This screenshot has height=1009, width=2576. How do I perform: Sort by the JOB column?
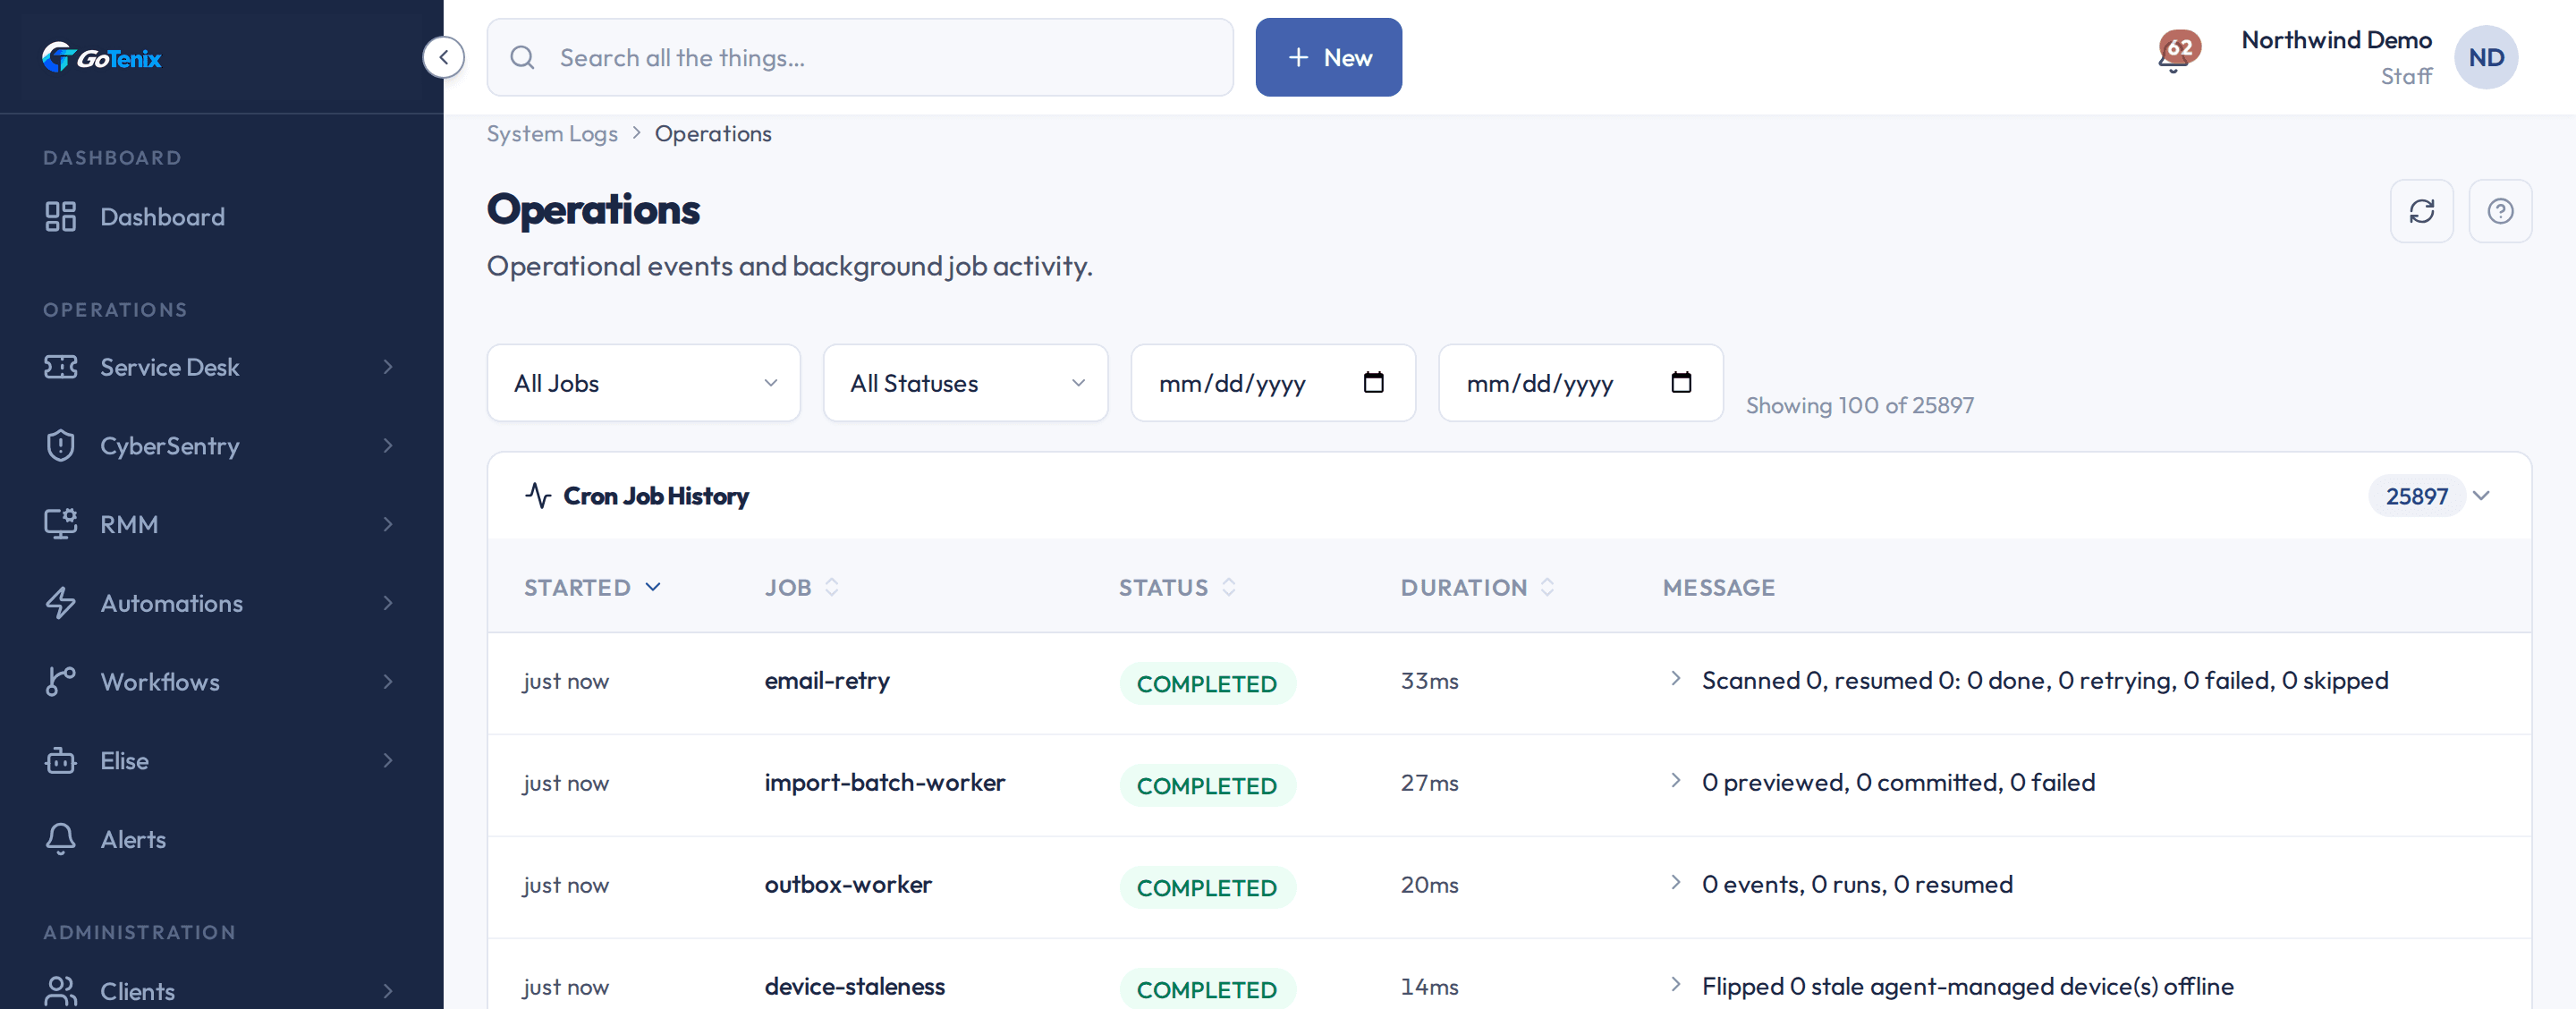[x=802, y=587]
